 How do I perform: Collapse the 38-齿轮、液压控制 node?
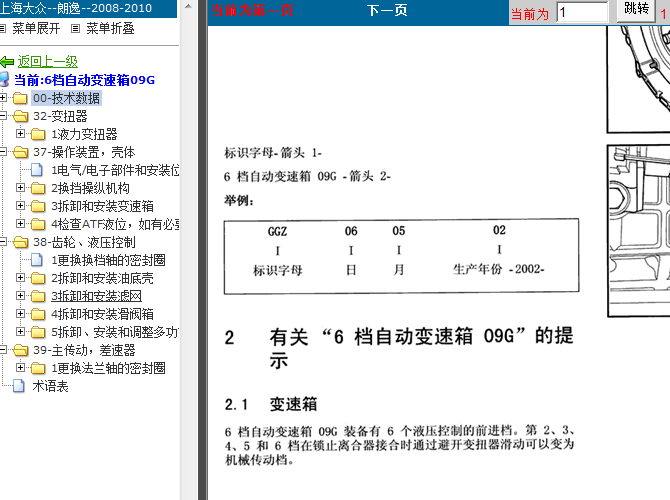3,241
